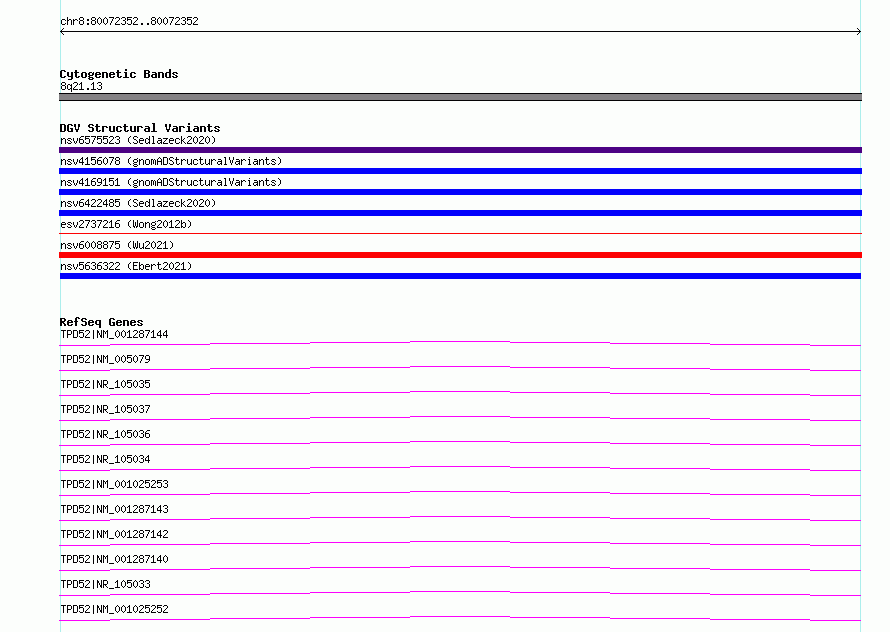This screenshot has width=890, height=632.
Task: Open the TPD52|NM_001287143 transcript label
Action: 114,509
